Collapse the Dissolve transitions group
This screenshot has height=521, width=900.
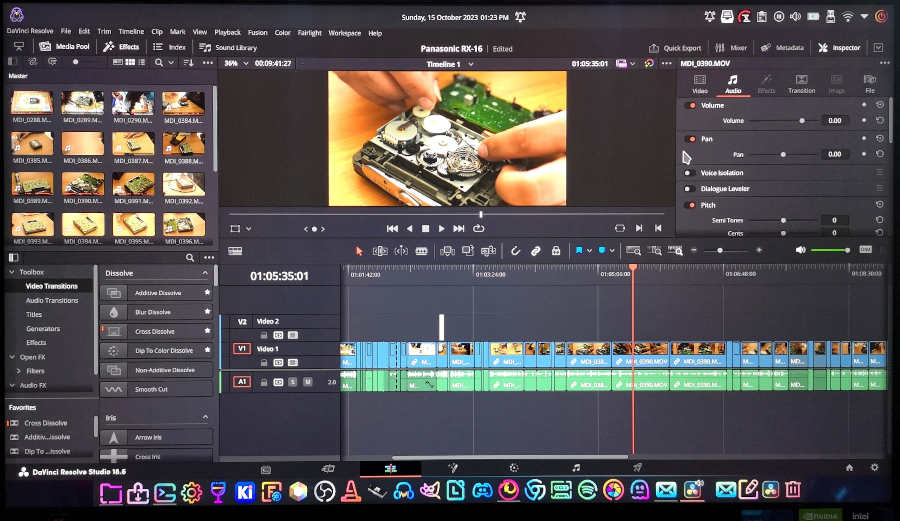coord(205,273)
